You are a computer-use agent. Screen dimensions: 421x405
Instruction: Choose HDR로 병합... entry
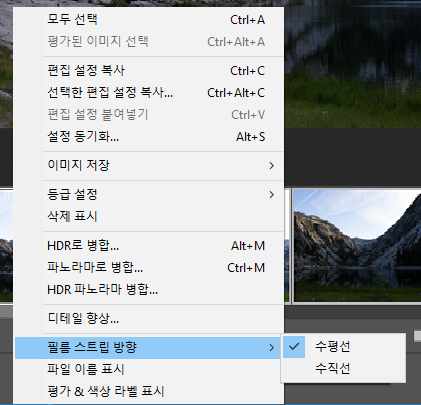pyautogui.click(x=148, y=246)
